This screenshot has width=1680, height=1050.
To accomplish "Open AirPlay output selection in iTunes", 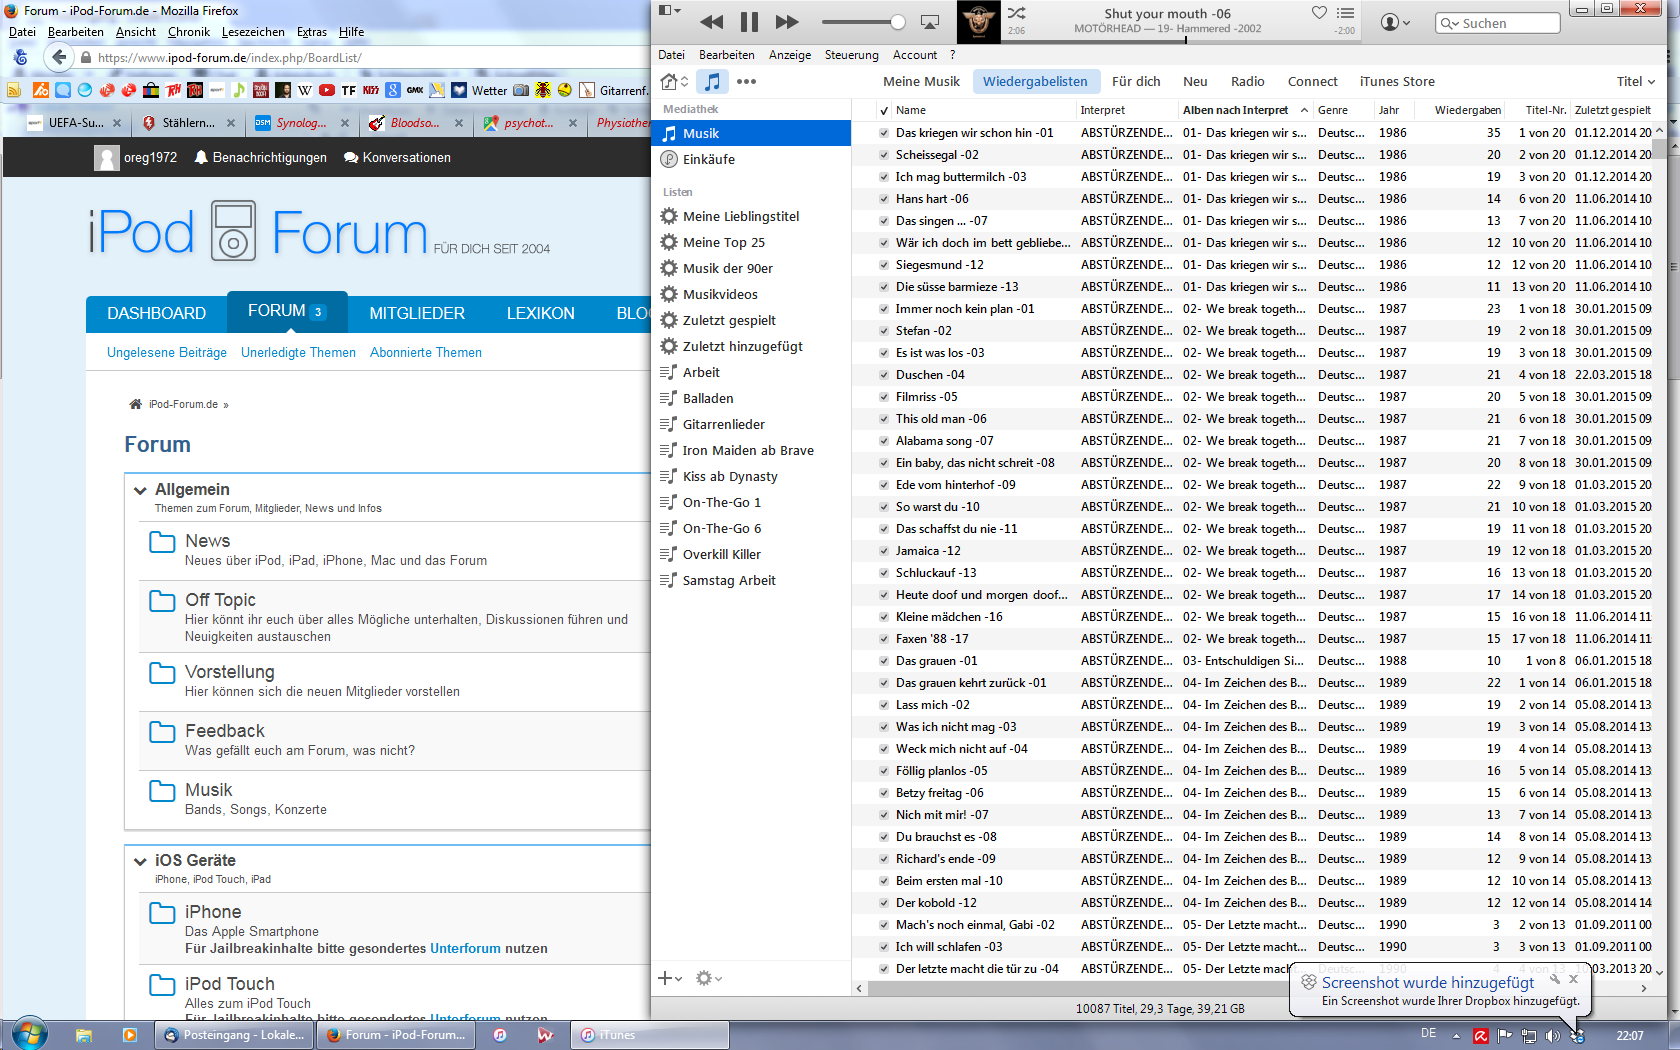I will click(x=930, y=22).
